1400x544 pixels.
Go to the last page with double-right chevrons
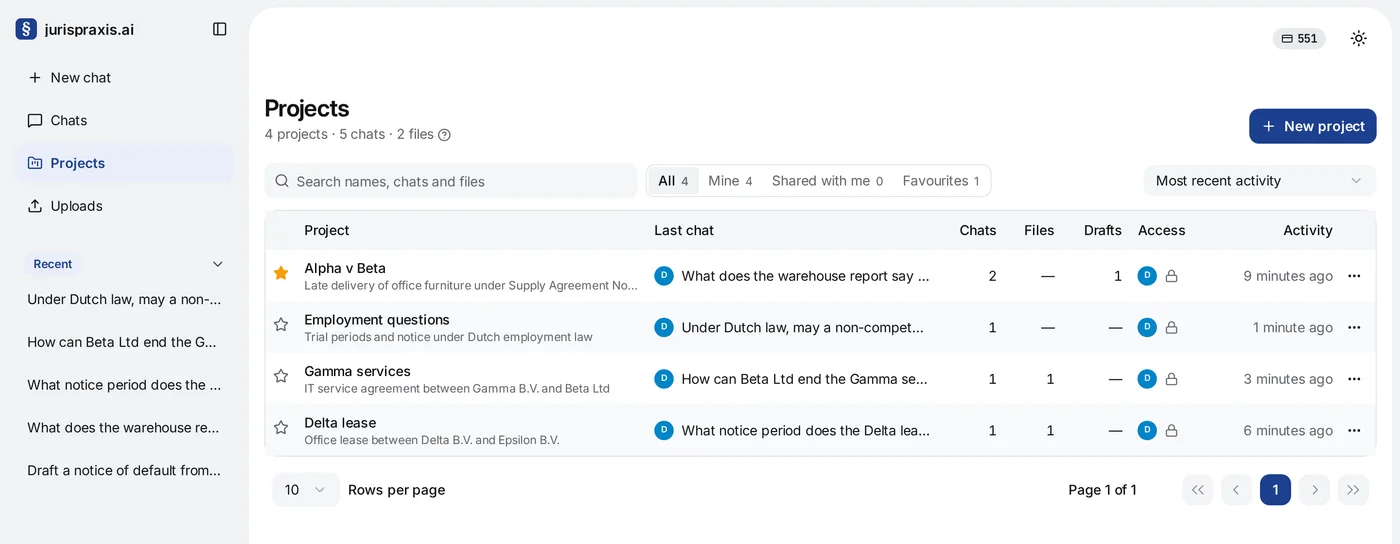[x=1353, y=490]
